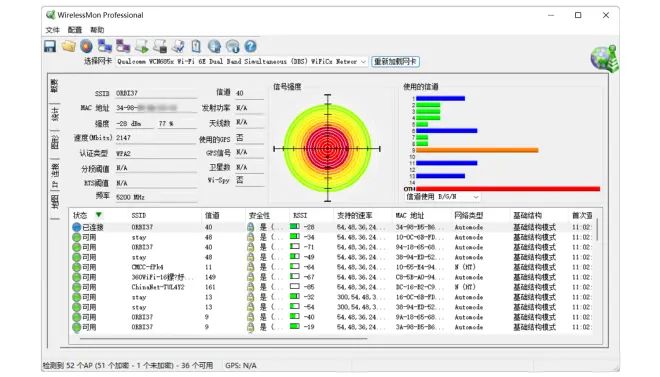Screen dimensions: 660x377
Task: Select the CMCC network SSID in the list
Action: pos(147,267)
